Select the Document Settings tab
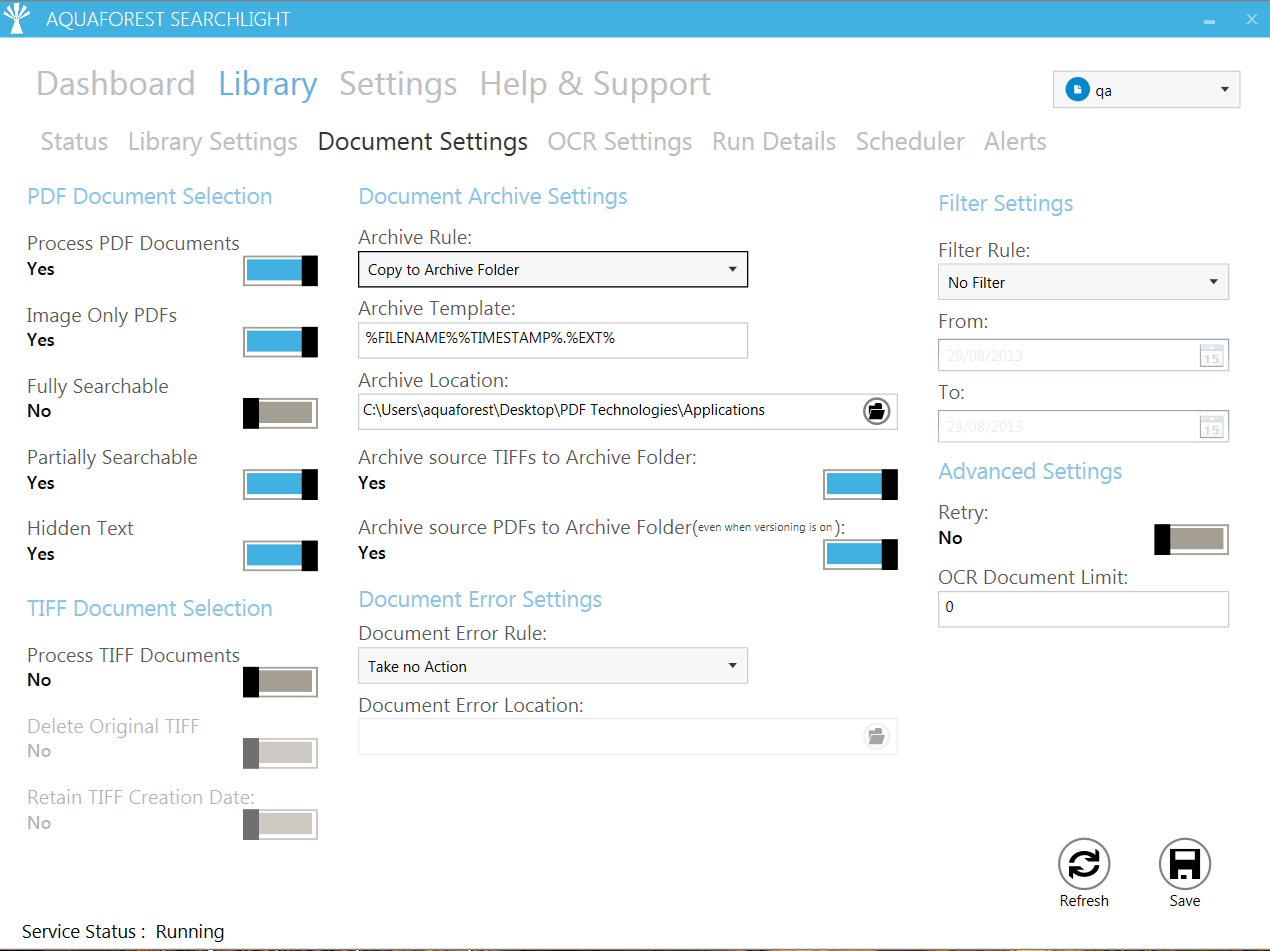This screenshot has width=1270, height=951. [x=423, y=142]
